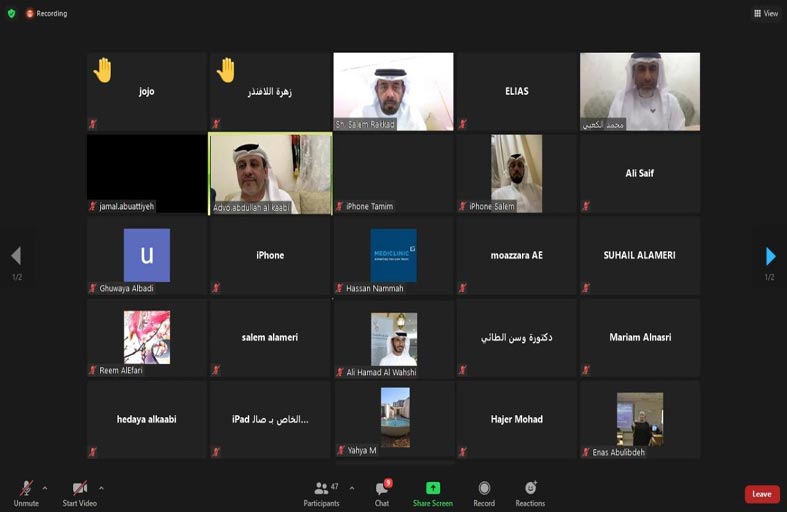Select Hassan Nammah's Mediclinic tile
Image resolution: width=787 pixels, height=512 pixels.
coord(394,255)
